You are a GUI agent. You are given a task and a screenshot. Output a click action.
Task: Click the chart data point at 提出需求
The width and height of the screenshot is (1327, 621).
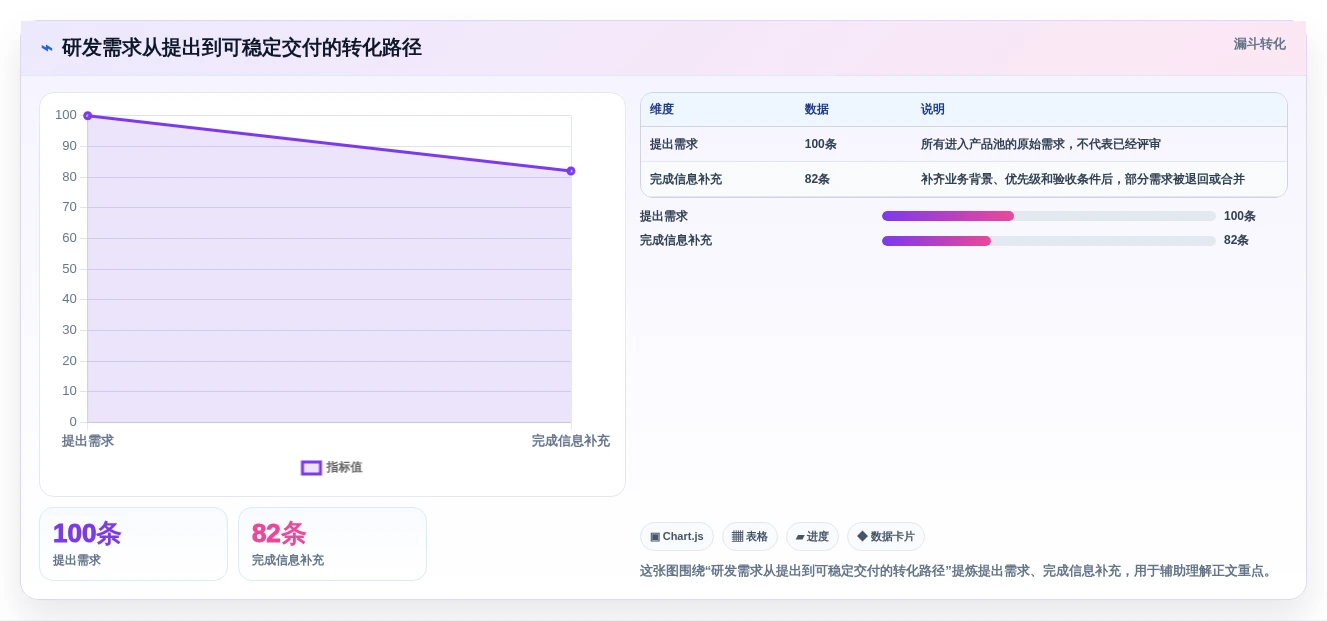[x=88, y=116]
